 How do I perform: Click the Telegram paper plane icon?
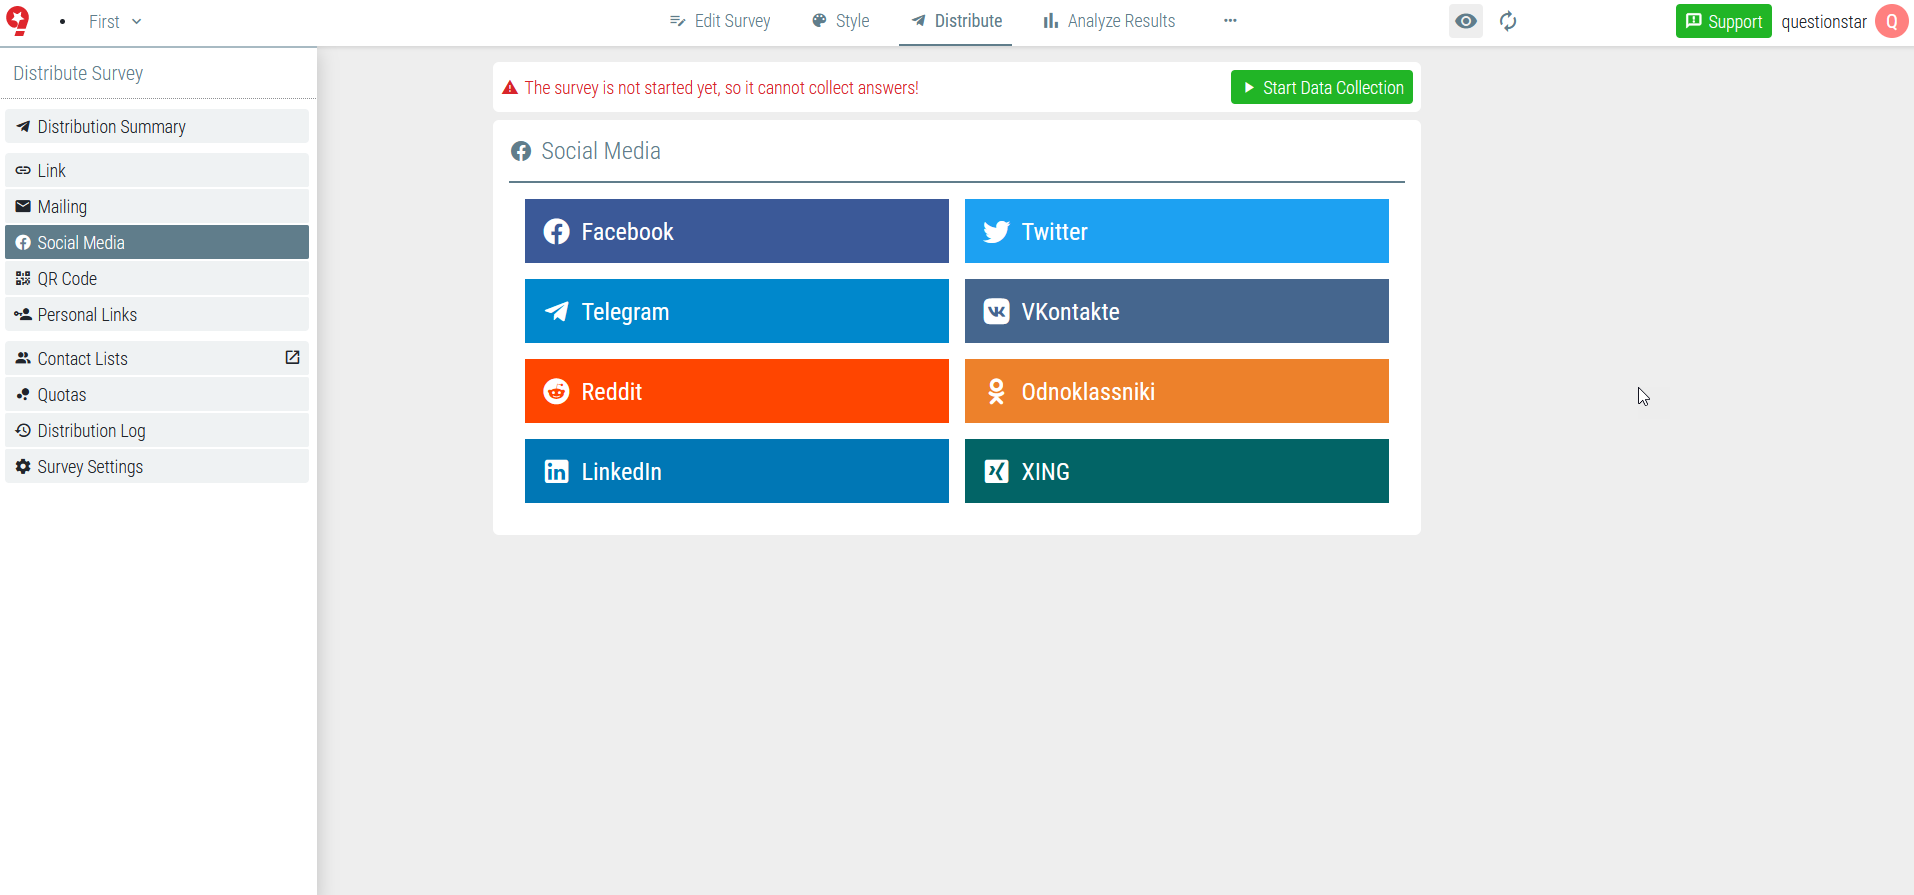557,312
